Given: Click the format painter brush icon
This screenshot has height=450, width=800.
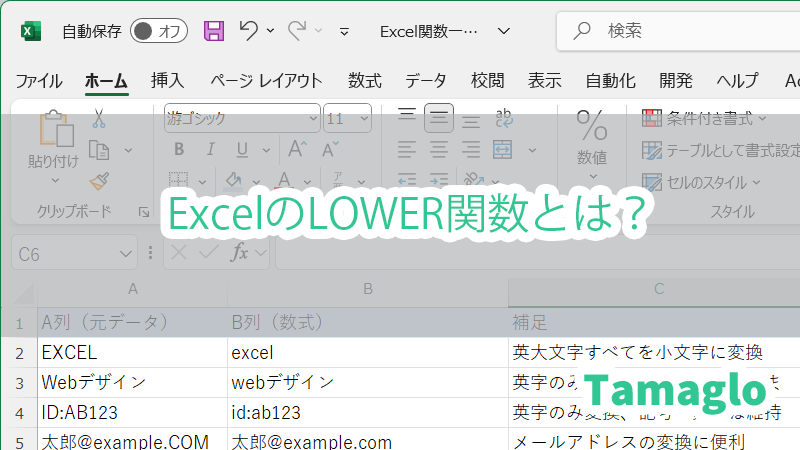Looking at the screenshot, I should [98, 181].
